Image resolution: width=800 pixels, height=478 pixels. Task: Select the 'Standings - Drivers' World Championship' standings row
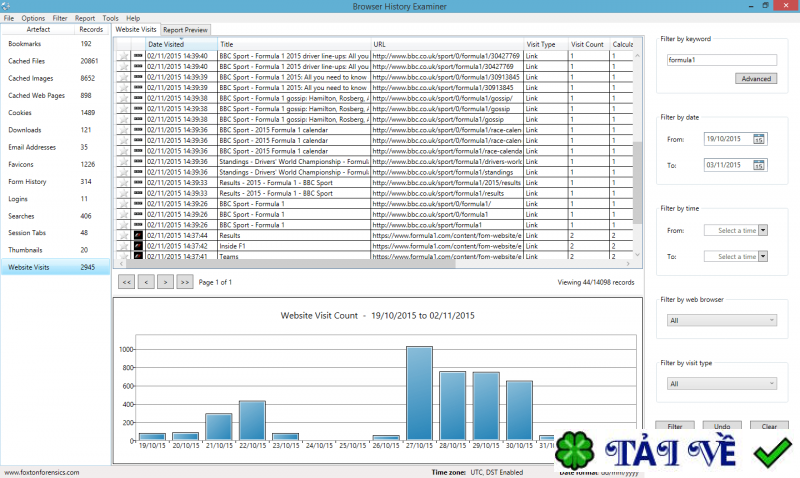[375, 172]
